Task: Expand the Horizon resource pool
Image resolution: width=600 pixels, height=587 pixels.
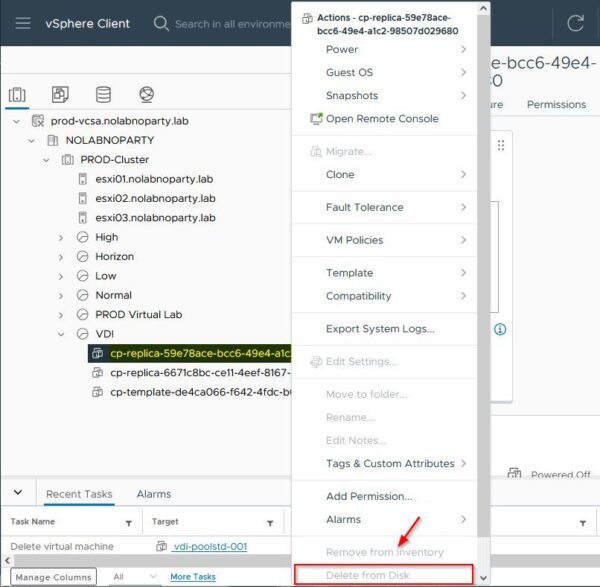Action: (x=61, y=257)
